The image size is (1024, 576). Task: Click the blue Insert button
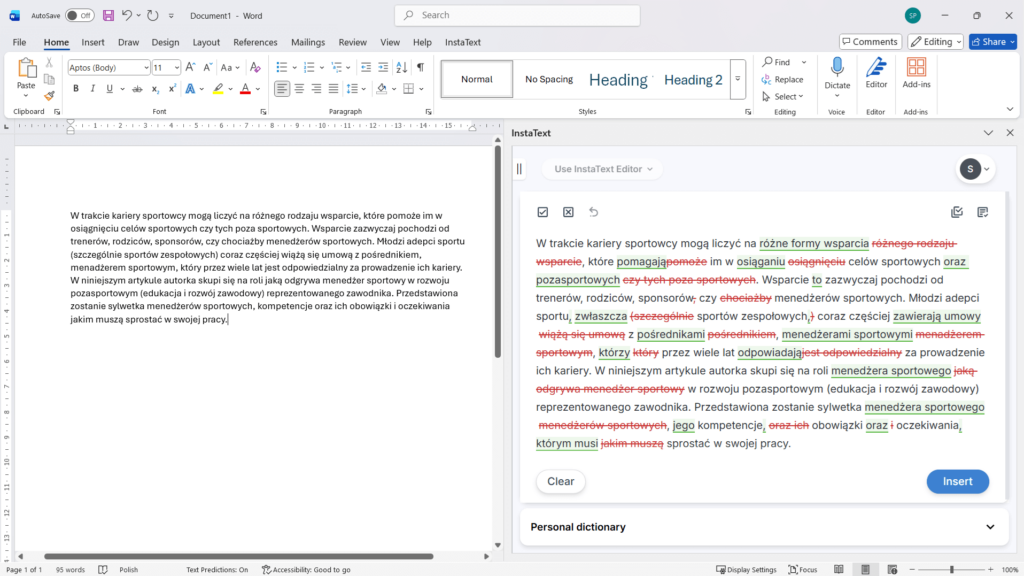coord(957,481)
